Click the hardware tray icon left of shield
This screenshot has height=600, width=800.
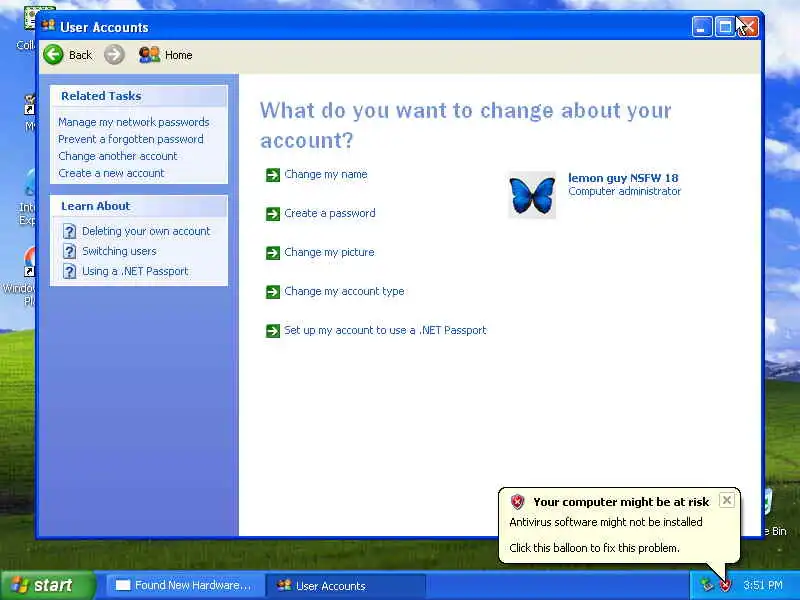[x=706, y=585]
